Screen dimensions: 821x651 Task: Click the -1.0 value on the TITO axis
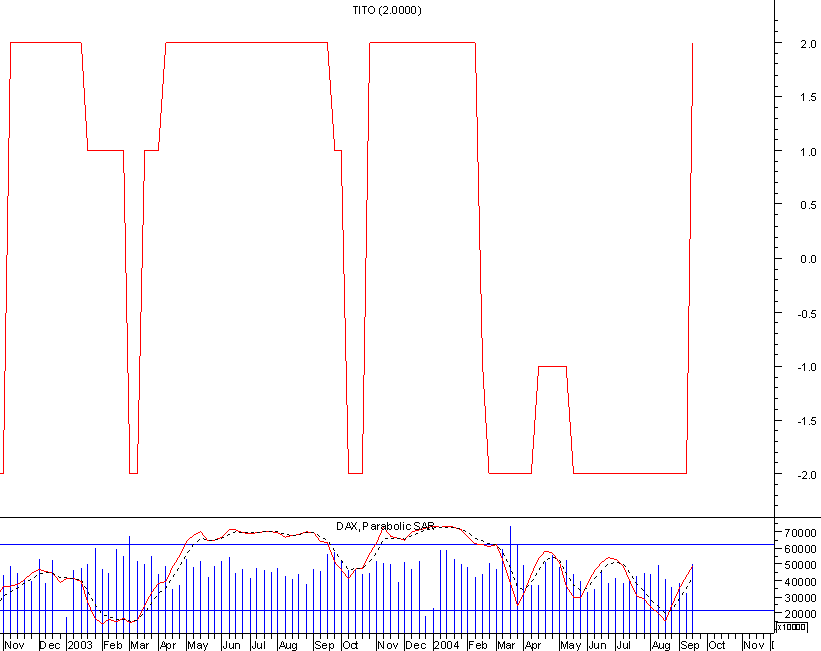806,367
